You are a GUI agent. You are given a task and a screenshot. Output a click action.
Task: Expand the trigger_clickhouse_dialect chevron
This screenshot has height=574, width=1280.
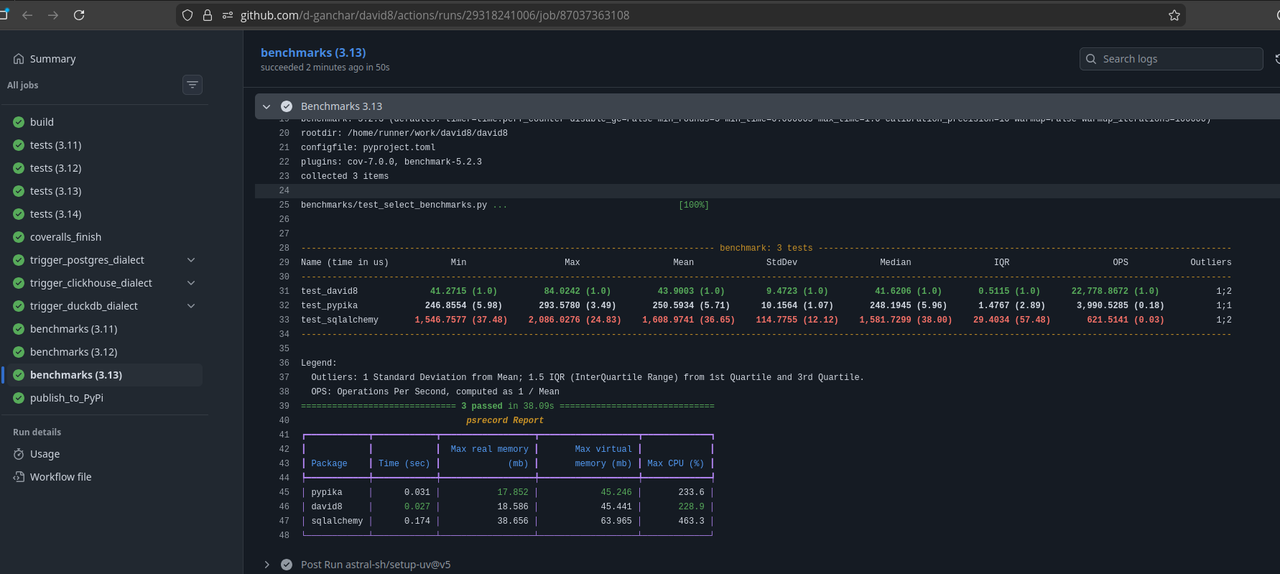(191, 283)
